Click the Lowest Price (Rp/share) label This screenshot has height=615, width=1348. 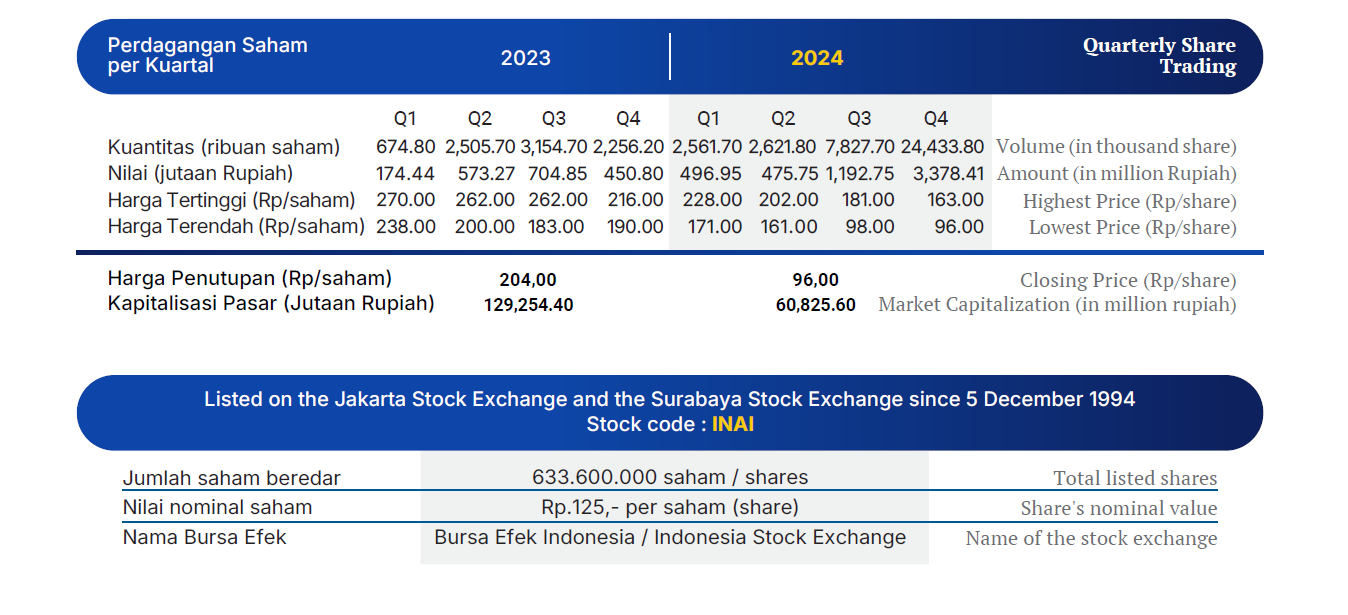(1132, 227)
